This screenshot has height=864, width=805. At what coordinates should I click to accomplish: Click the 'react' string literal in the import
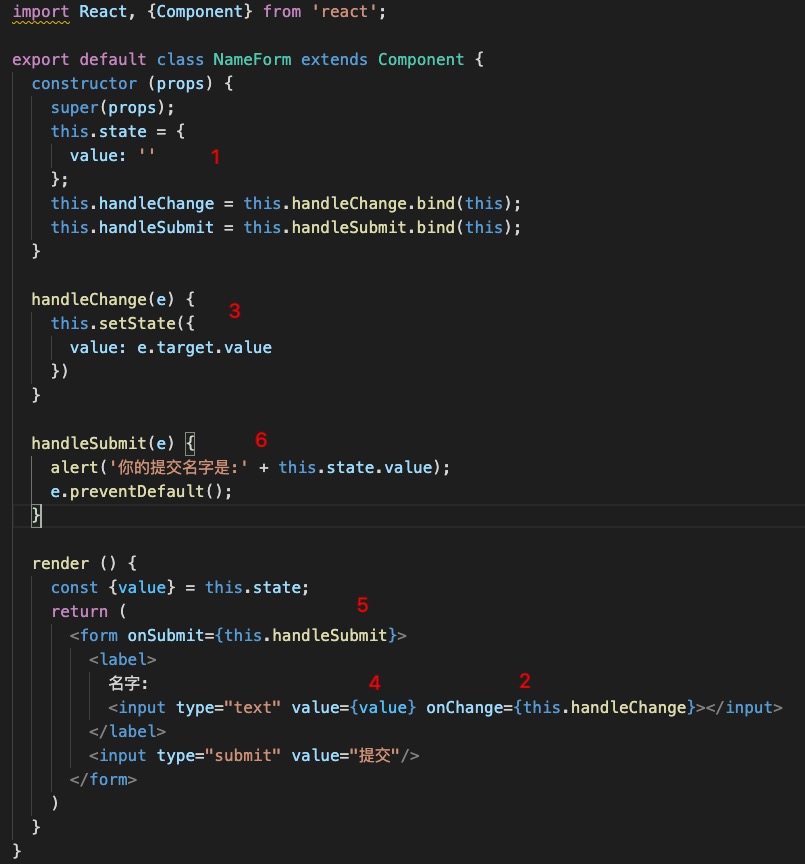point(344,12)
